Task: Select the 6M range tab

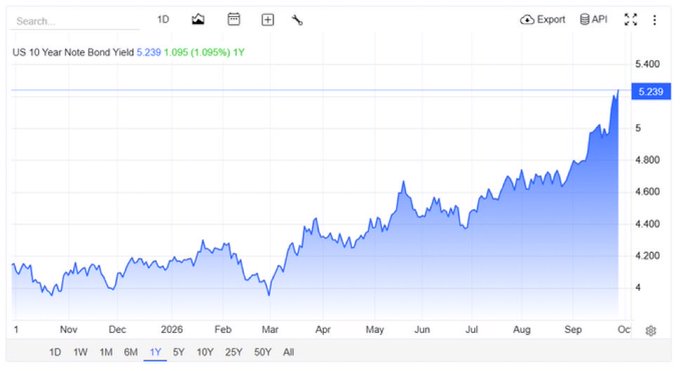Action: (x=131, y=352)
